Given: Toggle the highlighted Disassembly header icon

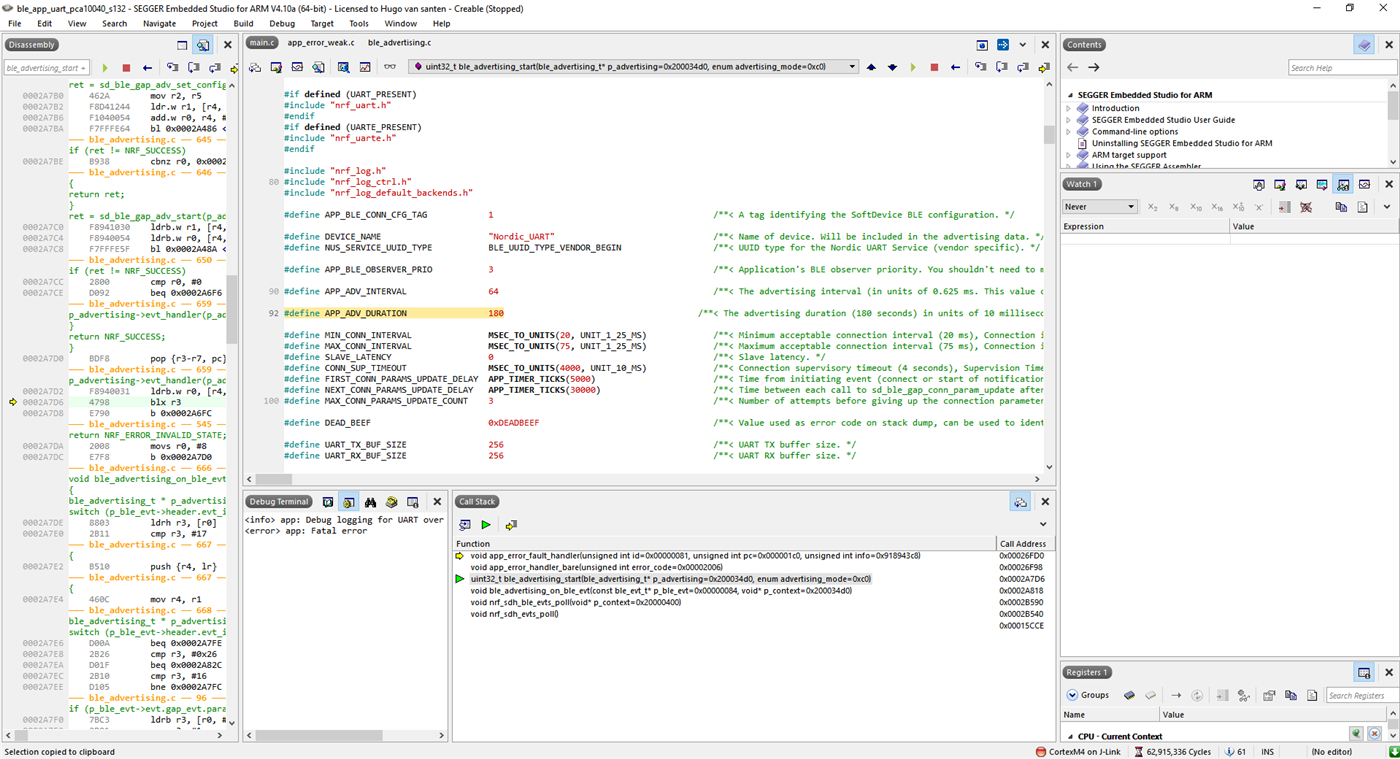Looking at the screenshot, I should point(203,45).
